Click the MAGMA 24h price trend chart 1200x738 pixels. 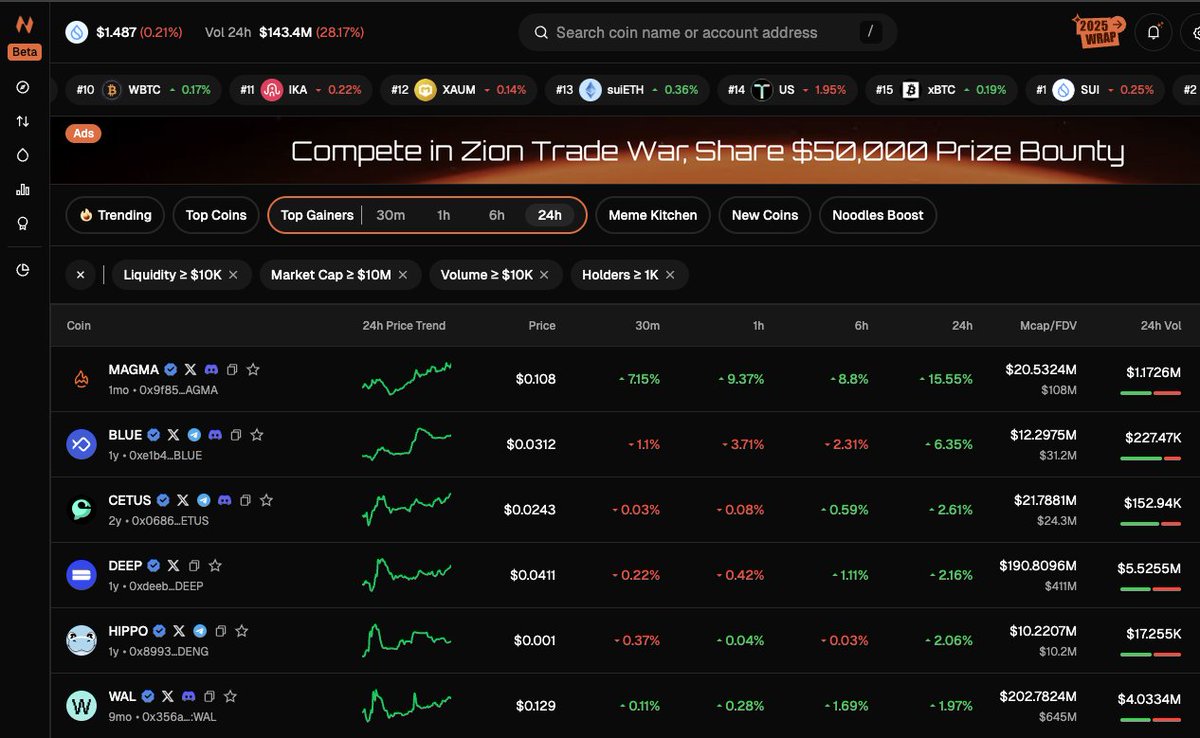(x=406, y=379)
